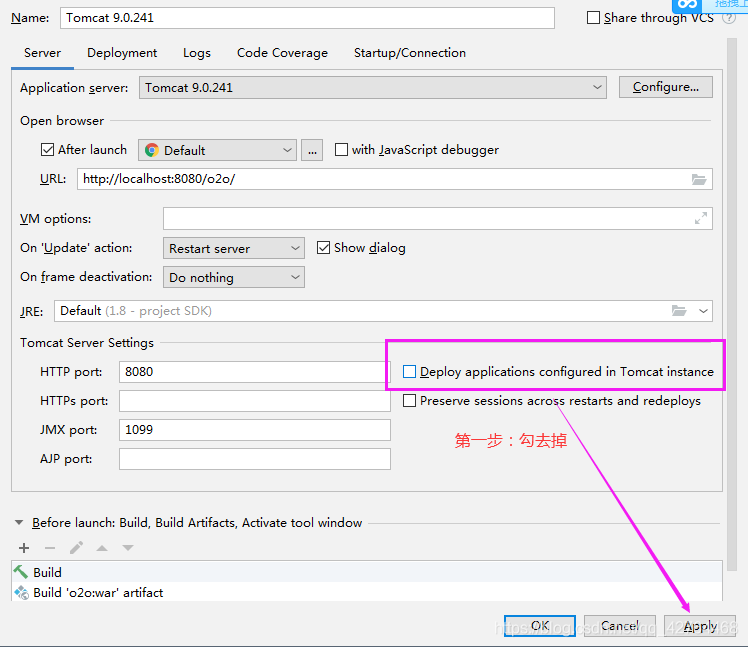748x647 pixels.
Task: Collapse the Before launch section
Action: 19,522
